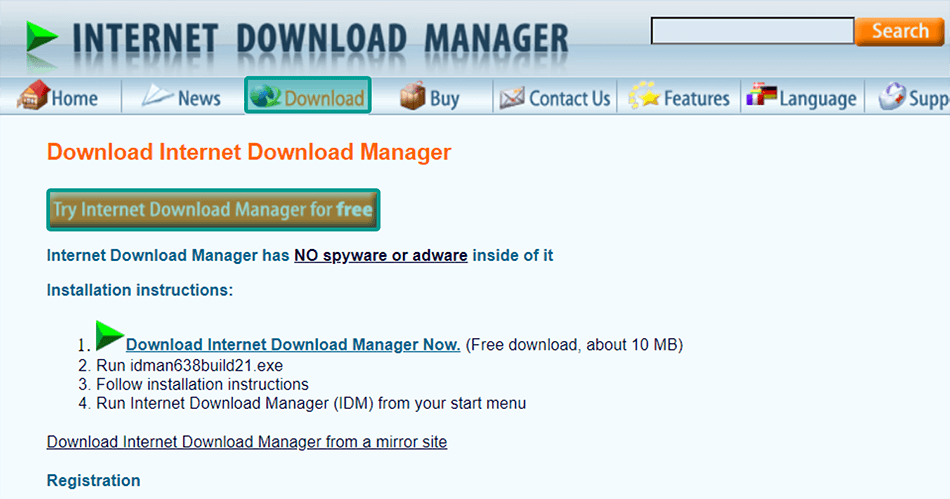The height and width of the screenshot is (499, 950).
Task: Click the Download Internet Download Manager heading
Action: [x=249, y=152]
